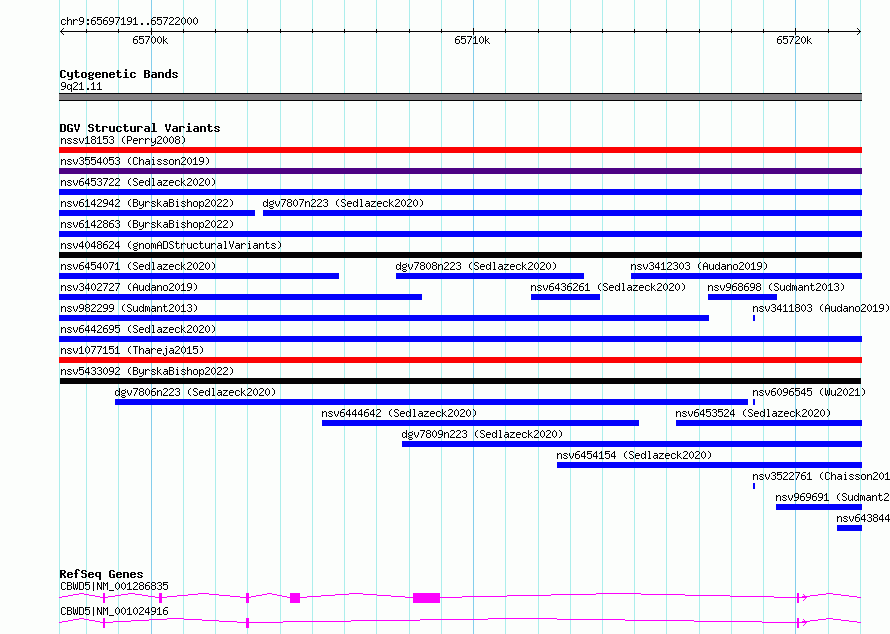Screen dimensions: 890x634
Task: Open nsv6454071 (Sedlazeck2020) variant
Action: tap(199, 276)
